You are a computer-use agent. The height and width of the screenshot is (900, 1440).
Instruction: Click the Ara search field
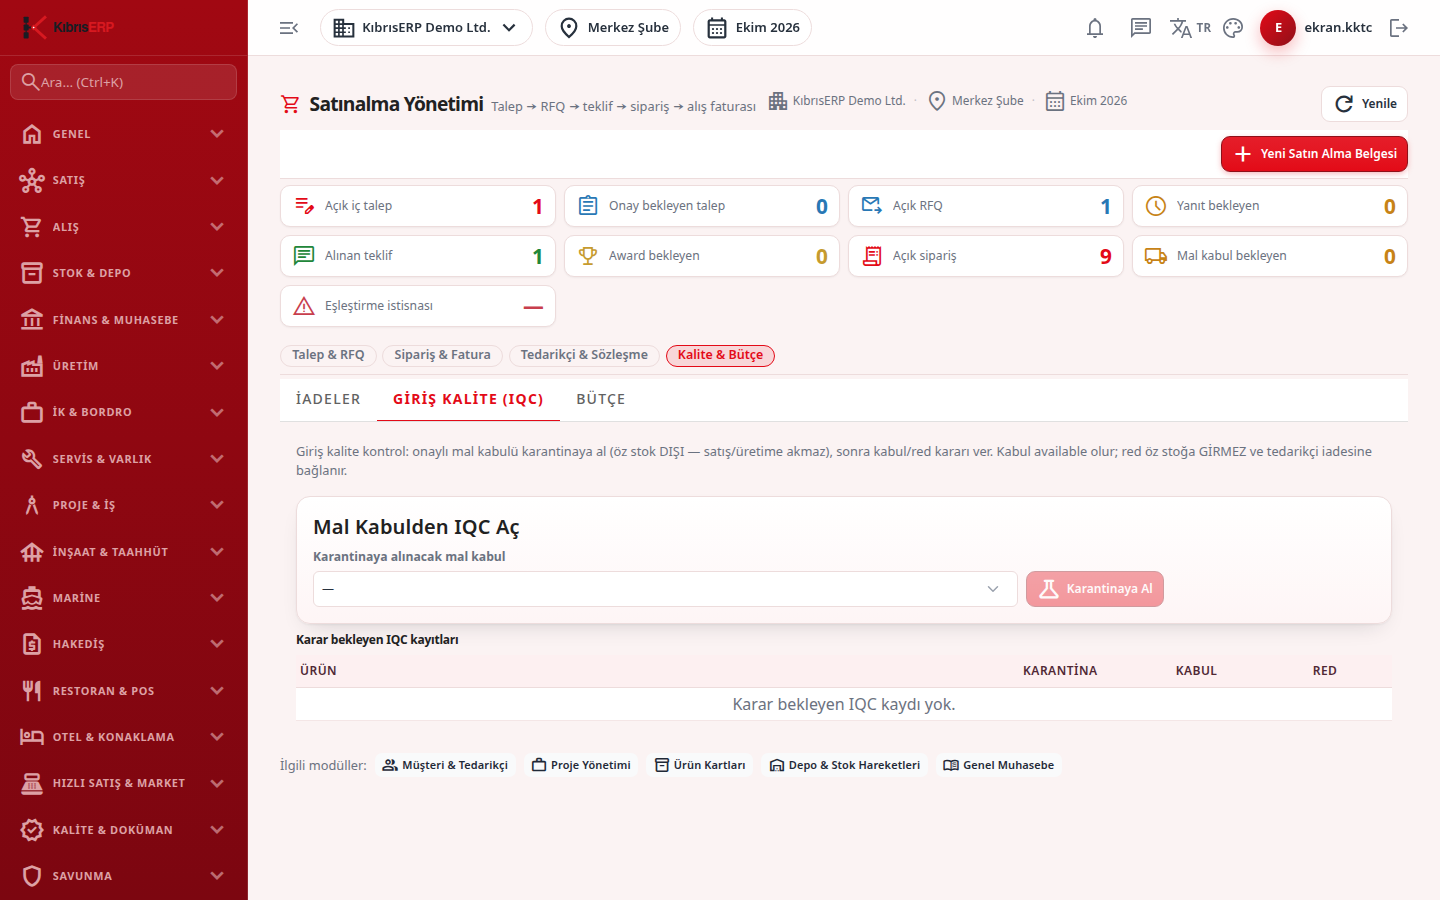point(124,82)
